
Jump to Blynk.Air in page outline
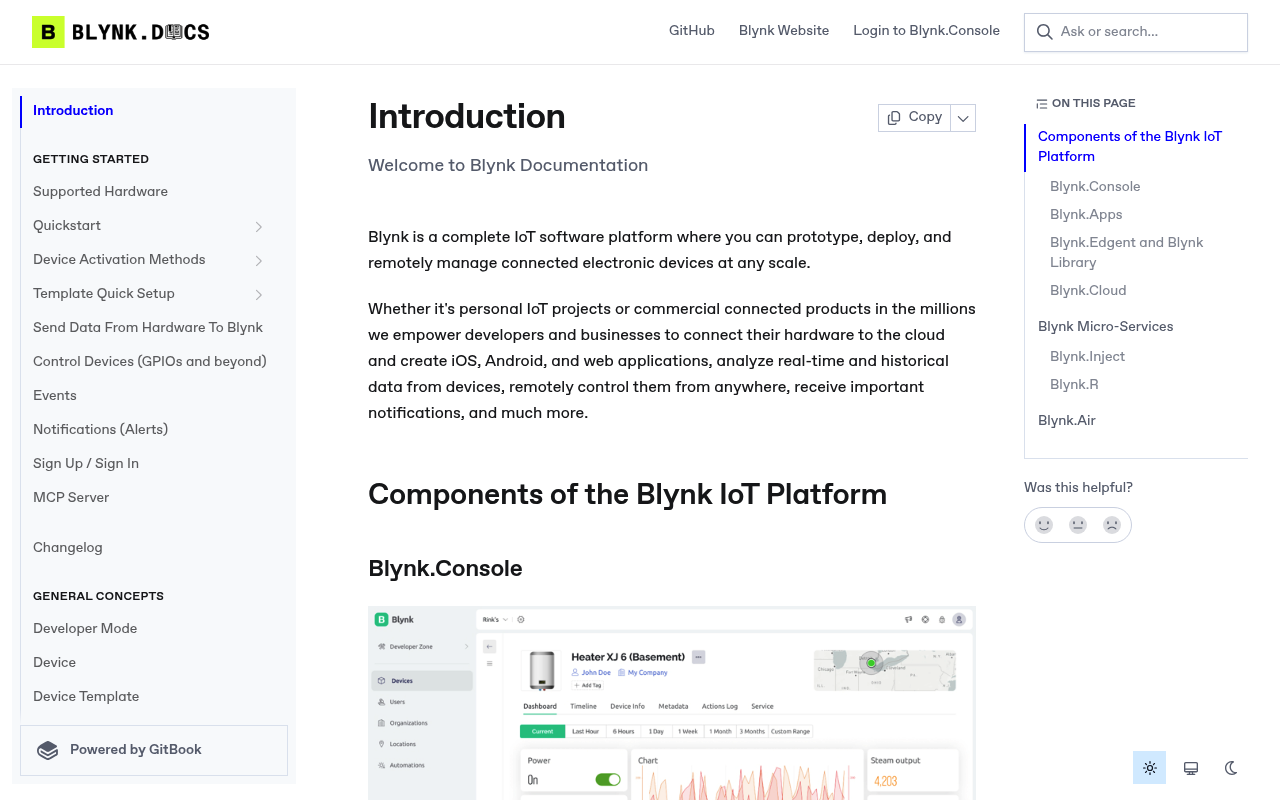[1067, 421]
